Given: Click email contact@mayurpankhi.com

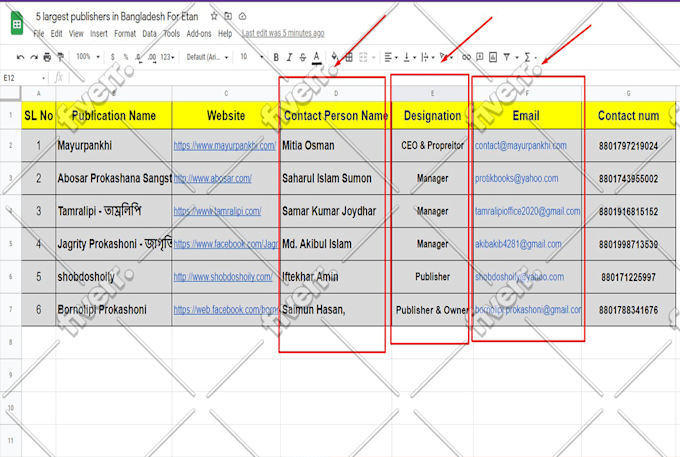Looking at the screenshot, I should 520,146.
